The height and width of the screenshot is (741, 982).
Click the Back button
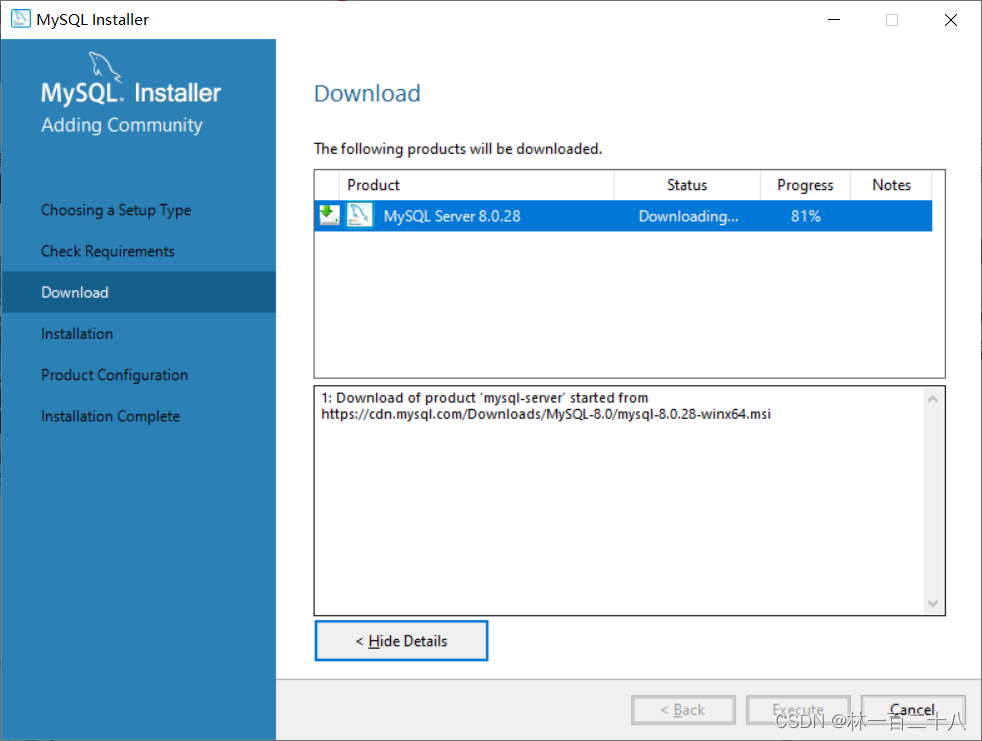pos(683,710)
